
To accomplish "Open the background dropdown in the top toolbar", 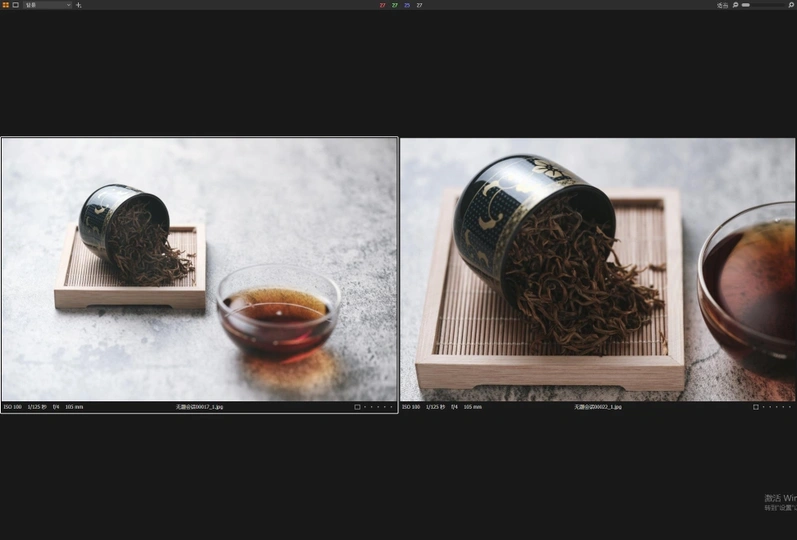I will pyautogui.click(x=47, y=5).
